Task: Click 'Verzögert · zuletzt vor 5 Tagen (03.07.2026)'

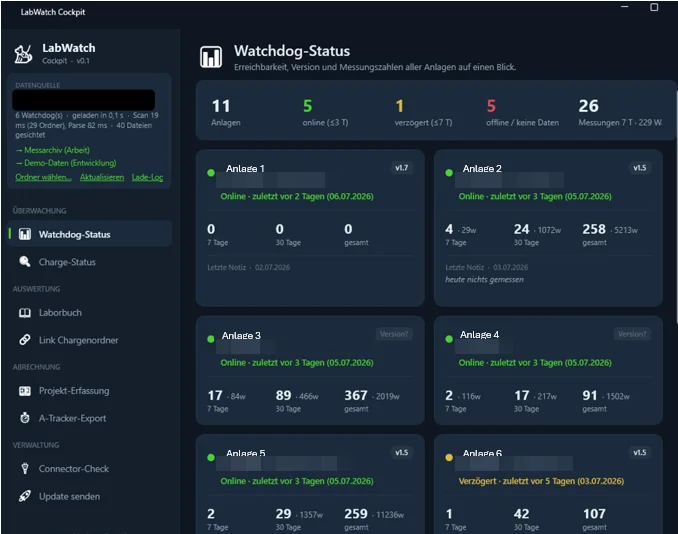Action: click(541, 481)
